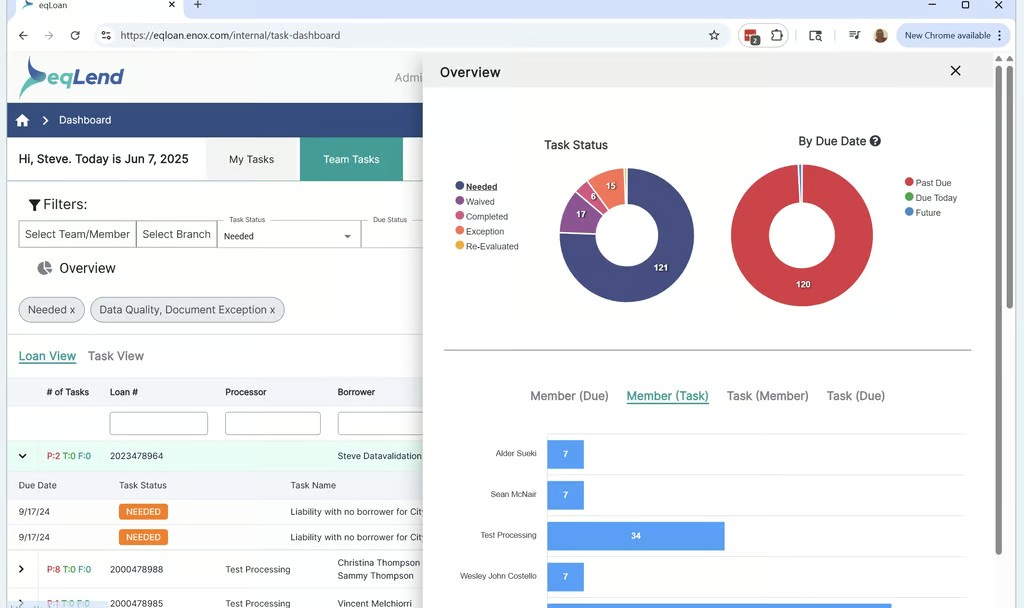Click the browser forward arrow
1024x608 pixels.
(x=49, y=35)
